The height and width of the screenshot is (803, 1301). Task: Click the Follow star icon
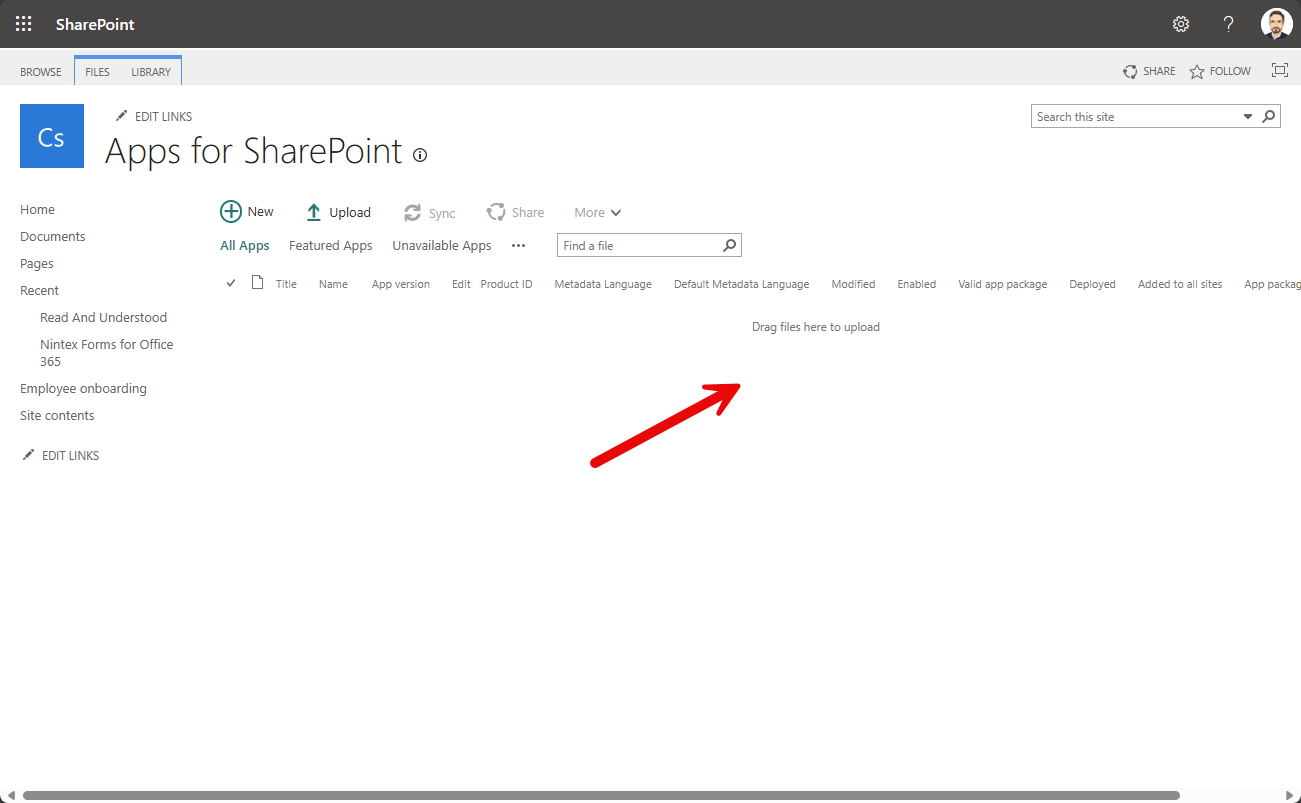(x=1197, y=71)
